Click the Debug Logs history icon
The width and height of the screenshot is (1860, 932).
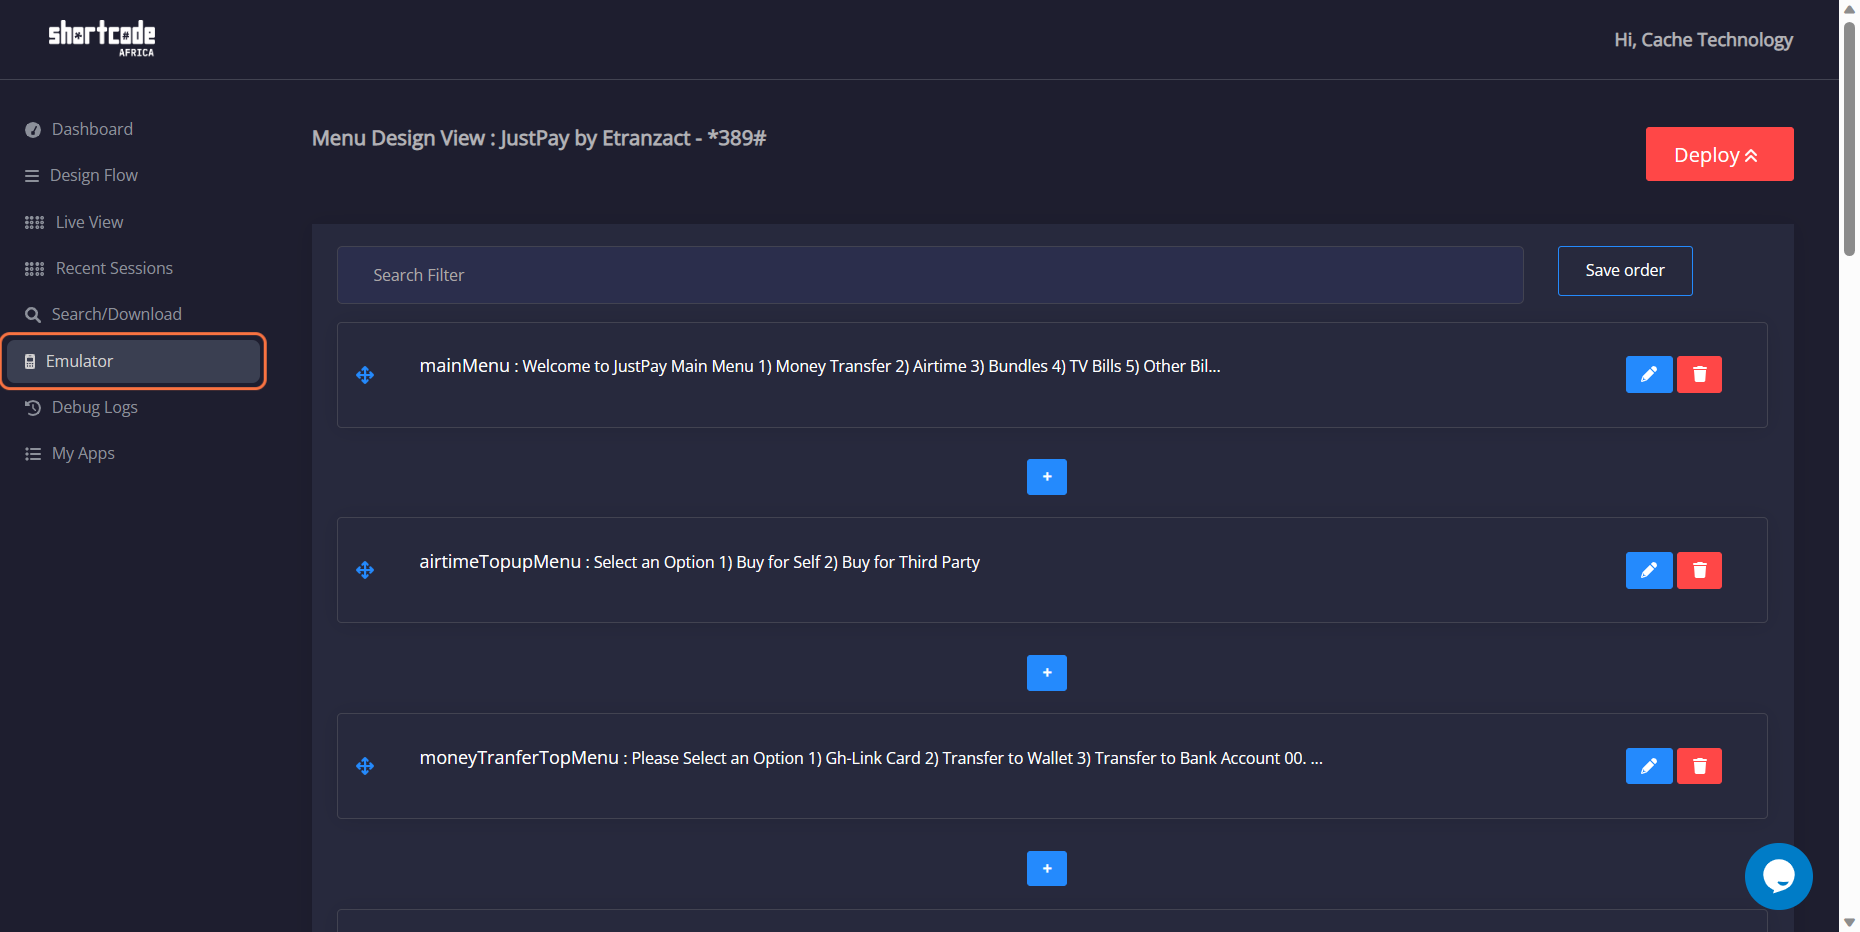33,408
